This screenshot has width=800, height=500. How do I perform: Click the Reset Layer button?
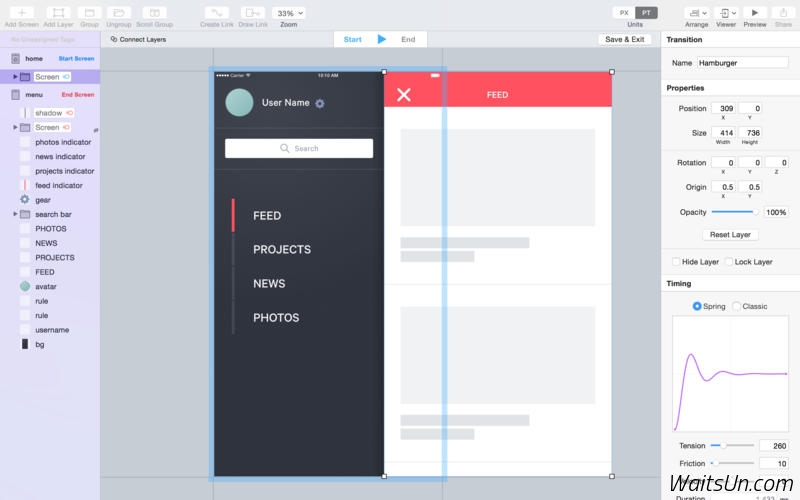[x=730, y=235]
